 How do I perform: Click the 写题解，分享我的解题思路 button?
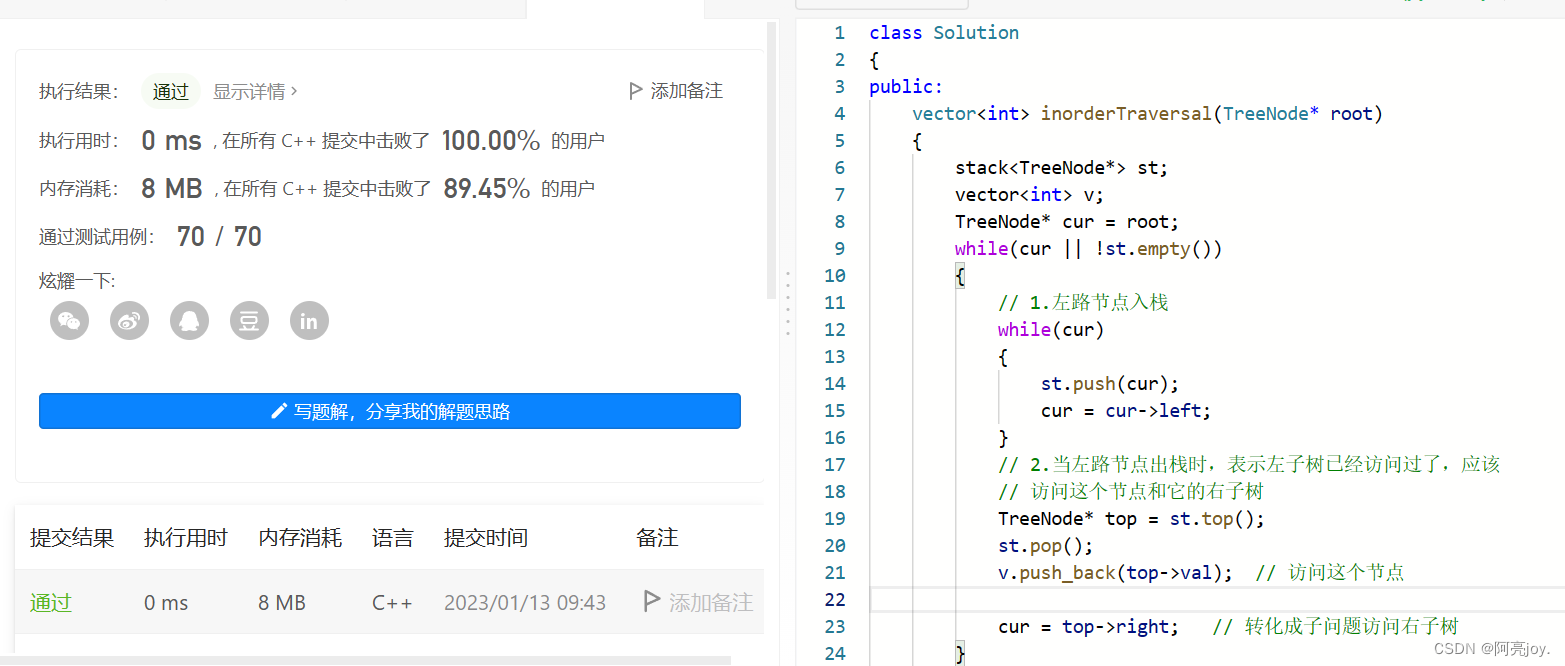390,411
